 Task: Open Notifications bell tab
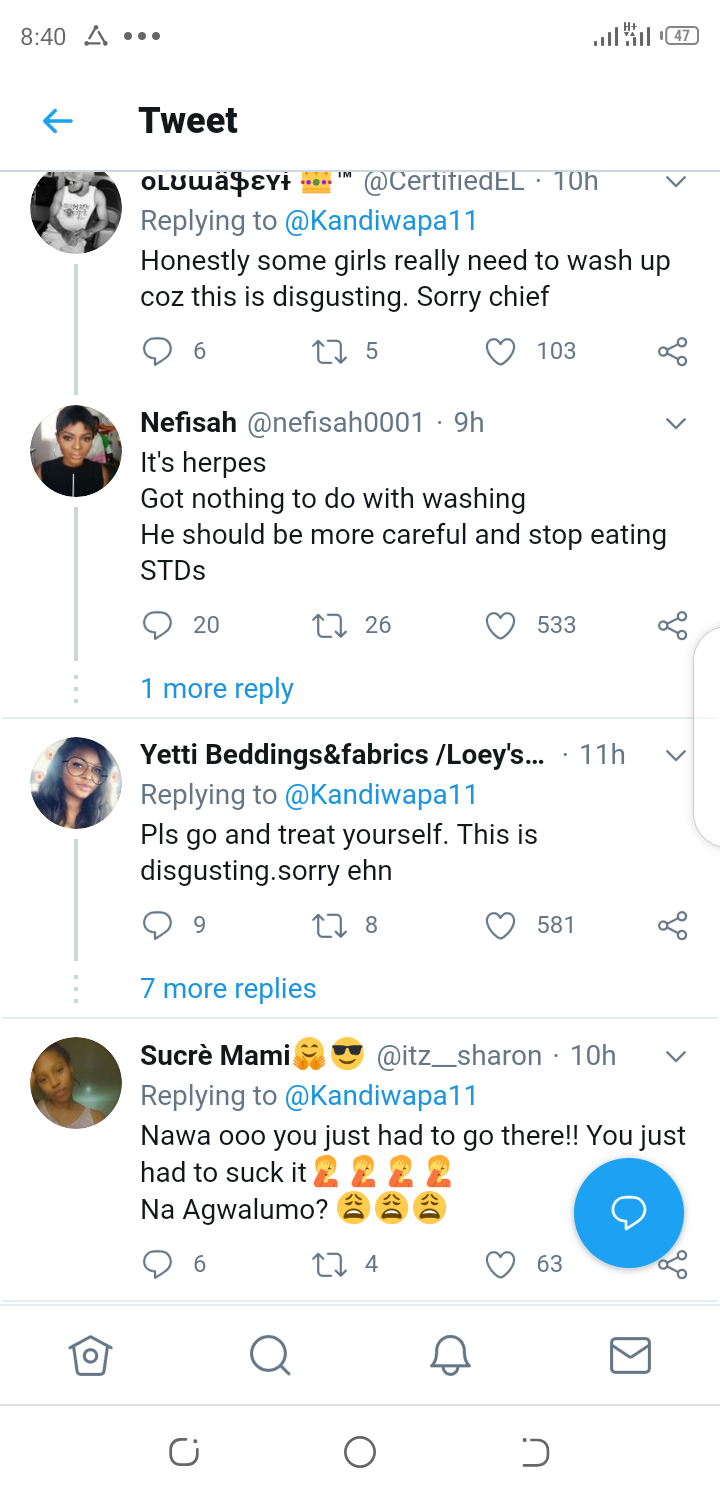(x=450, y=1356)
